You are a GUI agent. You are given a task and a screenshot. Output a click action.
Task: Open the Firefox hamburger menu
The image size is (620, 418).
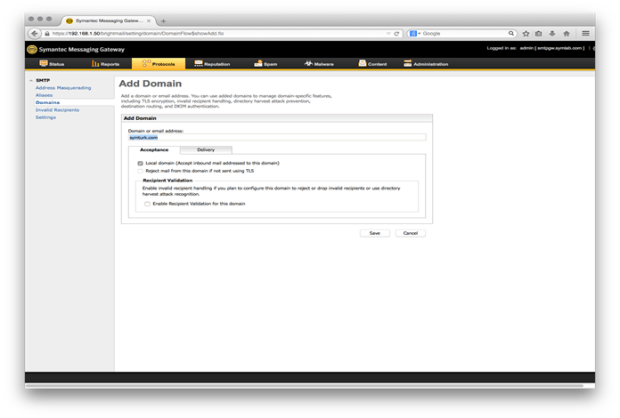coord(586,33)
